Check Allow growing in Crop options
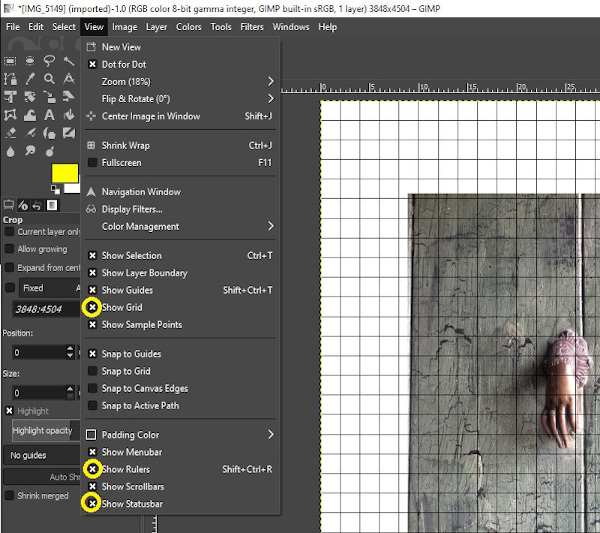 [9, 249]
